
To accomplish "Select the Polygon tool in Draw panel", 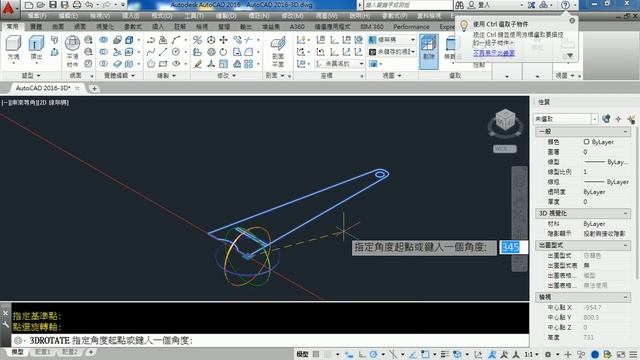I will pos(151,64).
